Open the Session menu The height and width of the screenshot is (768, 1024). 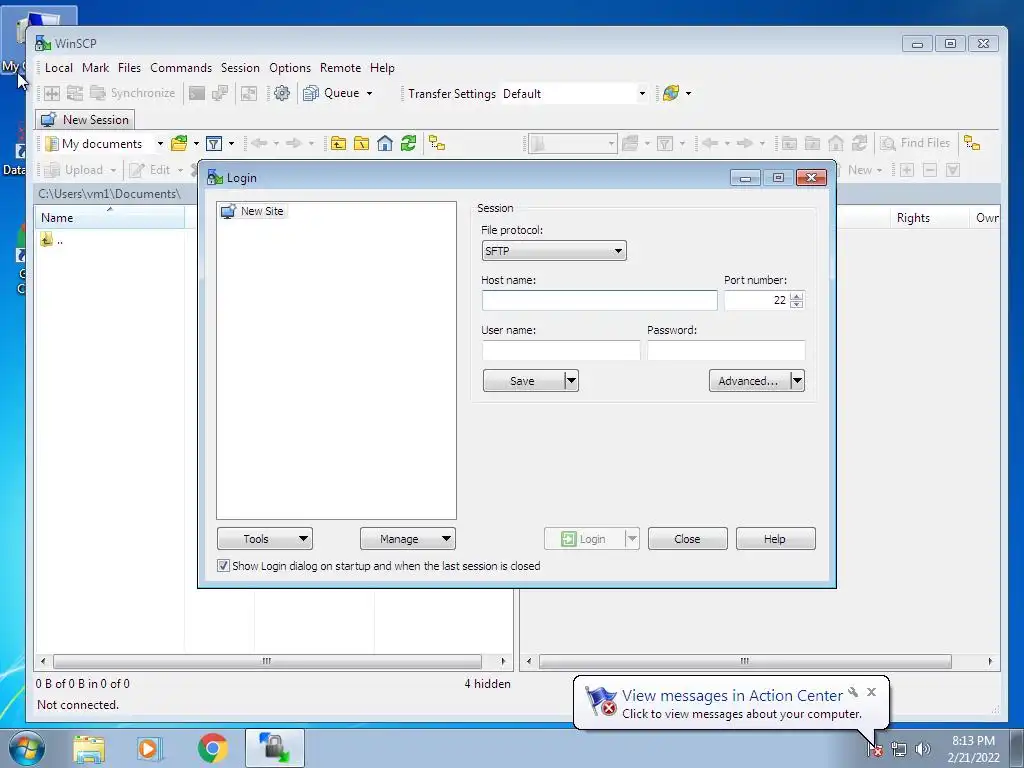tap(240, 68)
